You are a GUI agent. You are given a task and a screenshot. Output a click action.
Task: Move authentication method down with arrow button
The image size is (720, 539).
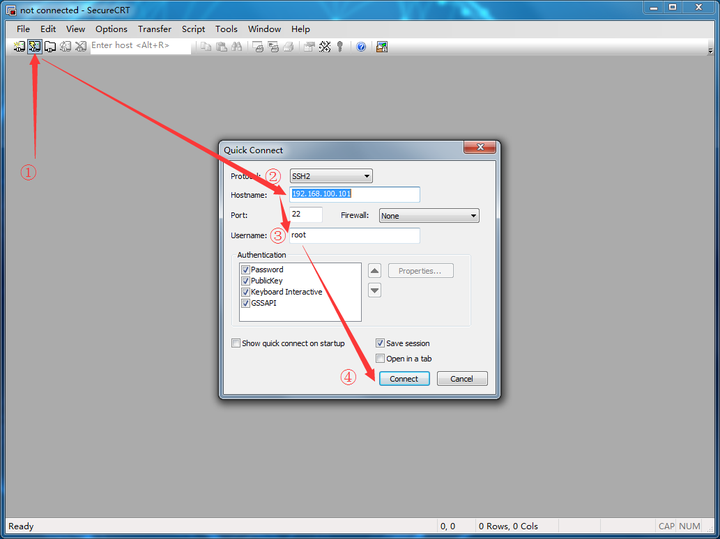[375, 290]
